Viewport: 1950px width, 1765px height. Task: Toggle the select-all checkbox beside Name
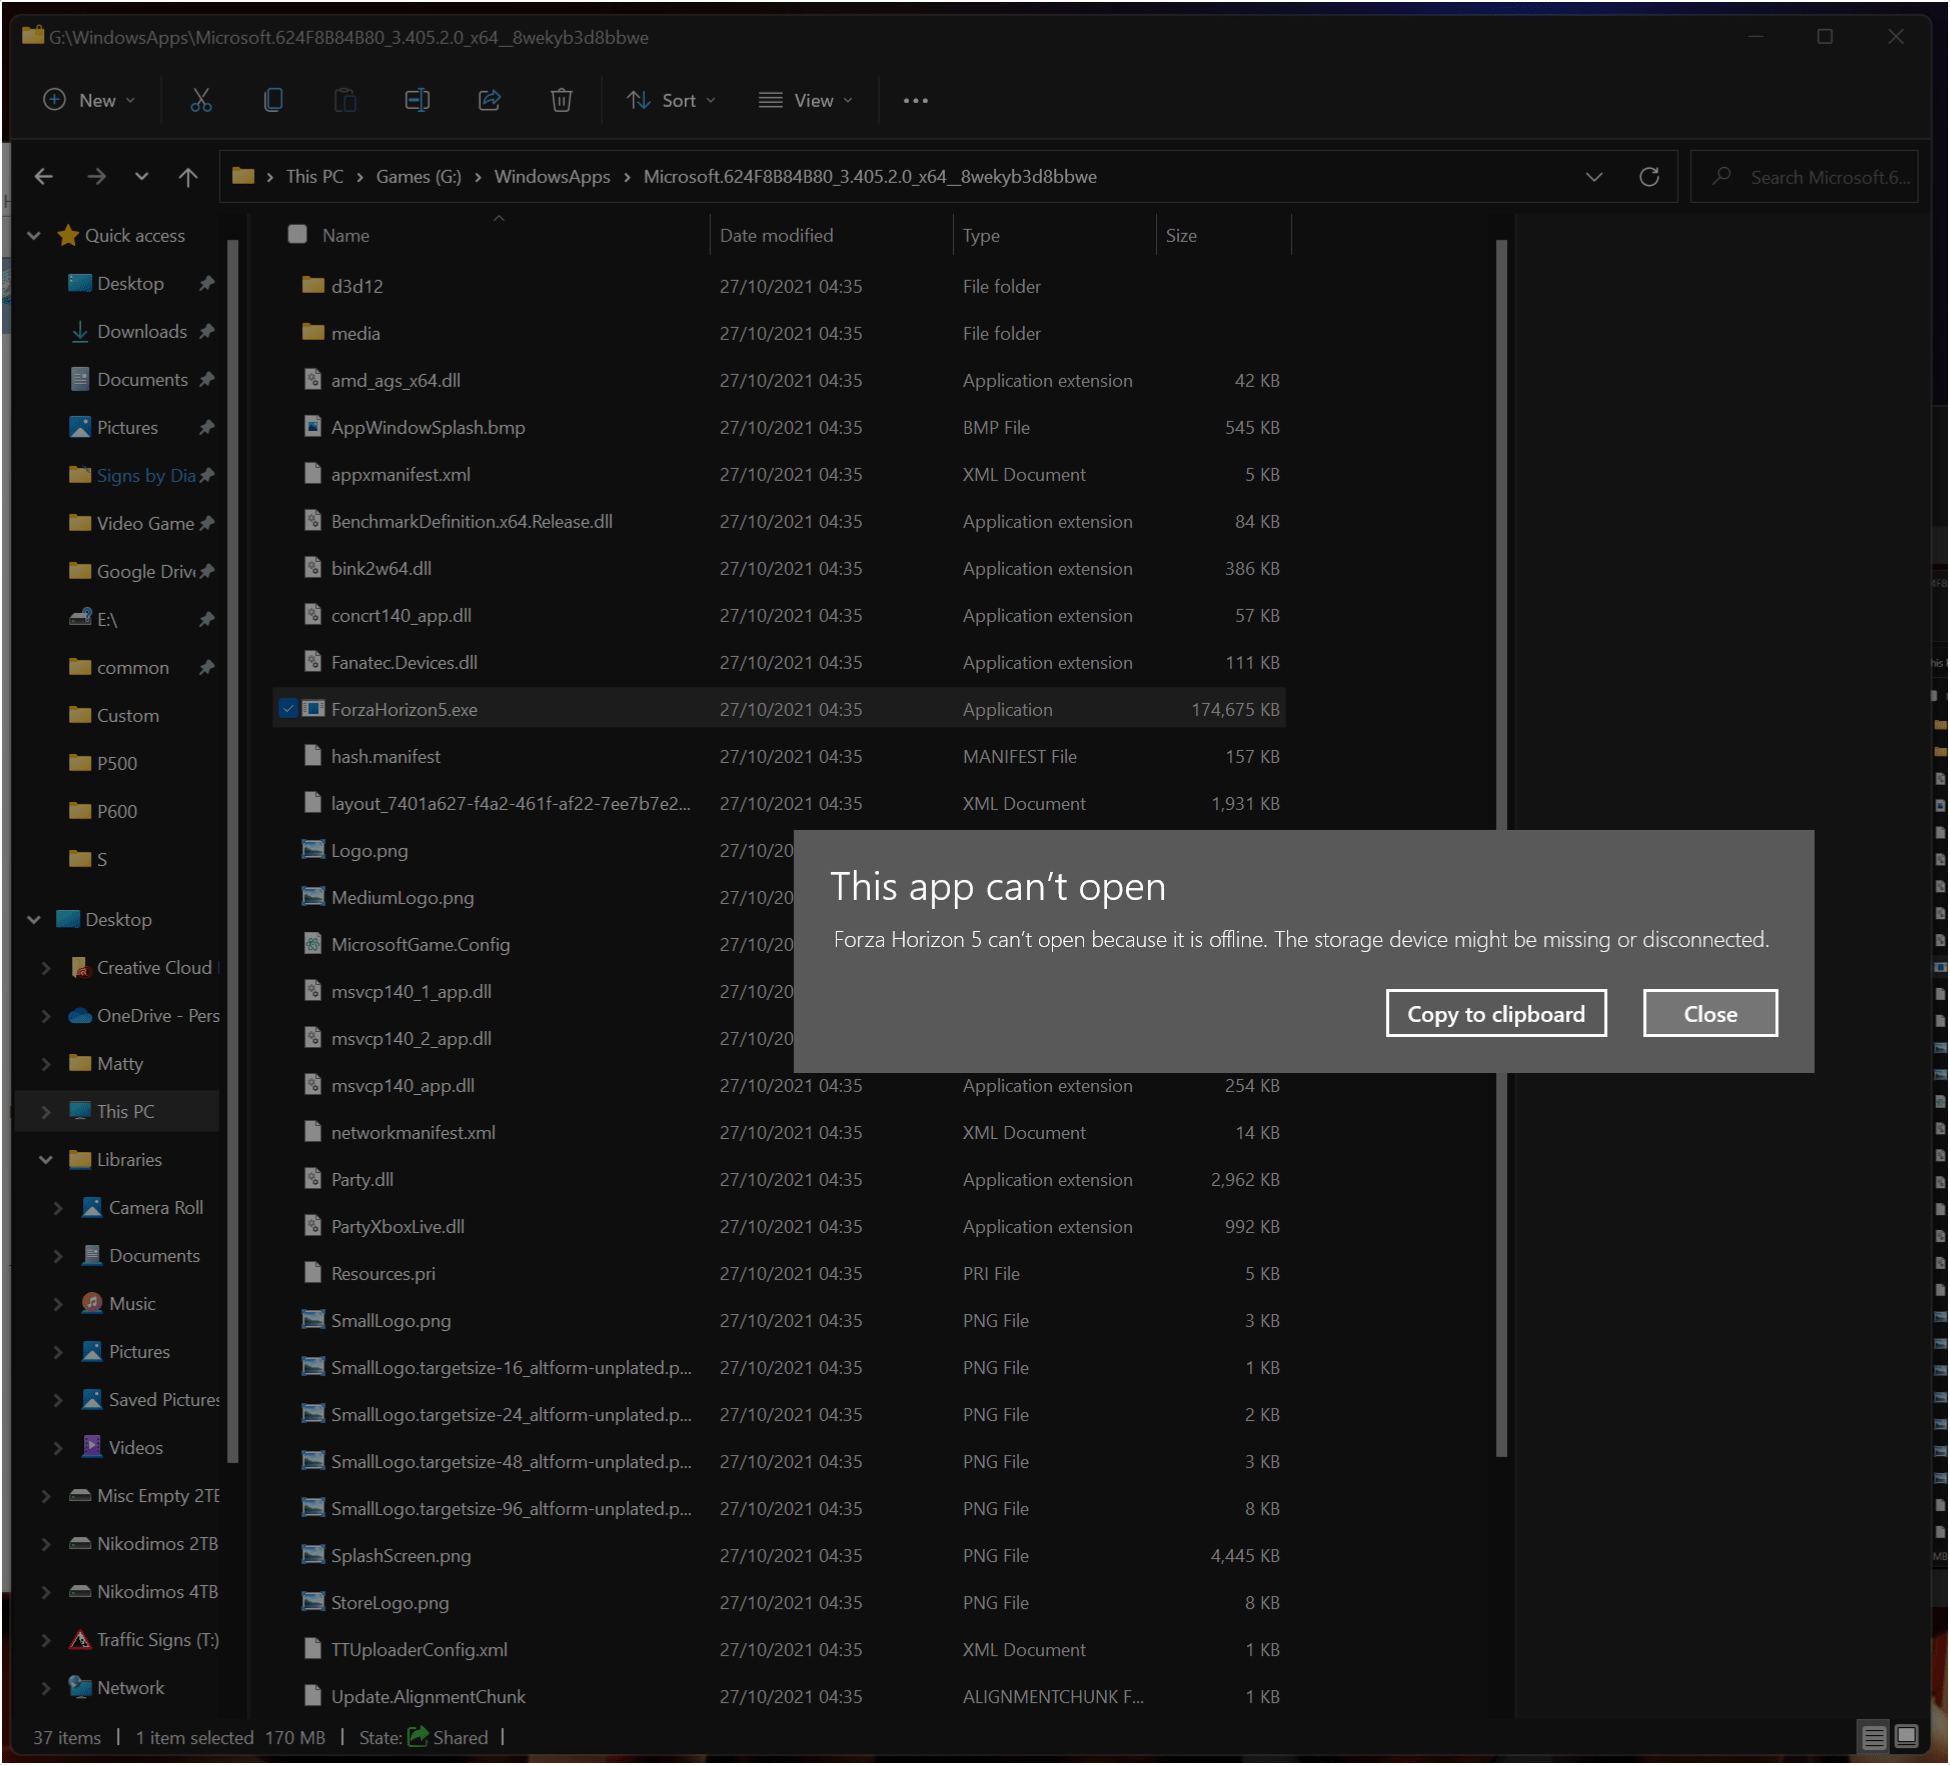pyautogui.click(x=297, y=234)
